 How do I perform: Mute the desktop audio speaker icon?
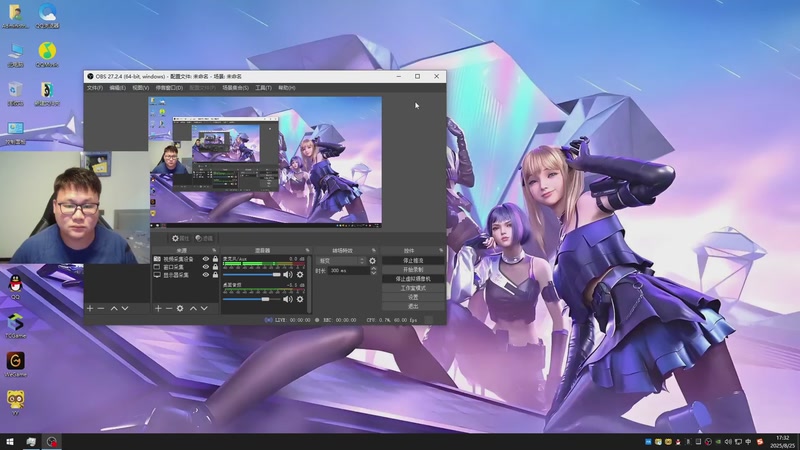click(288, 299)
